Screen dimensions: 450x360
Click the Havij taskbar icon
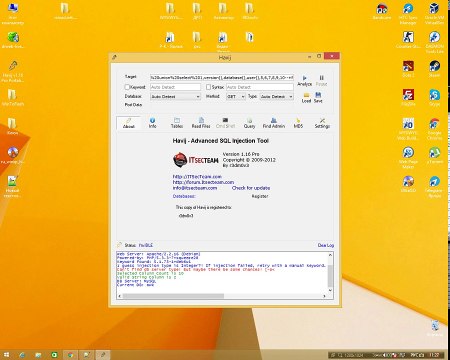(x=103, y=355)
